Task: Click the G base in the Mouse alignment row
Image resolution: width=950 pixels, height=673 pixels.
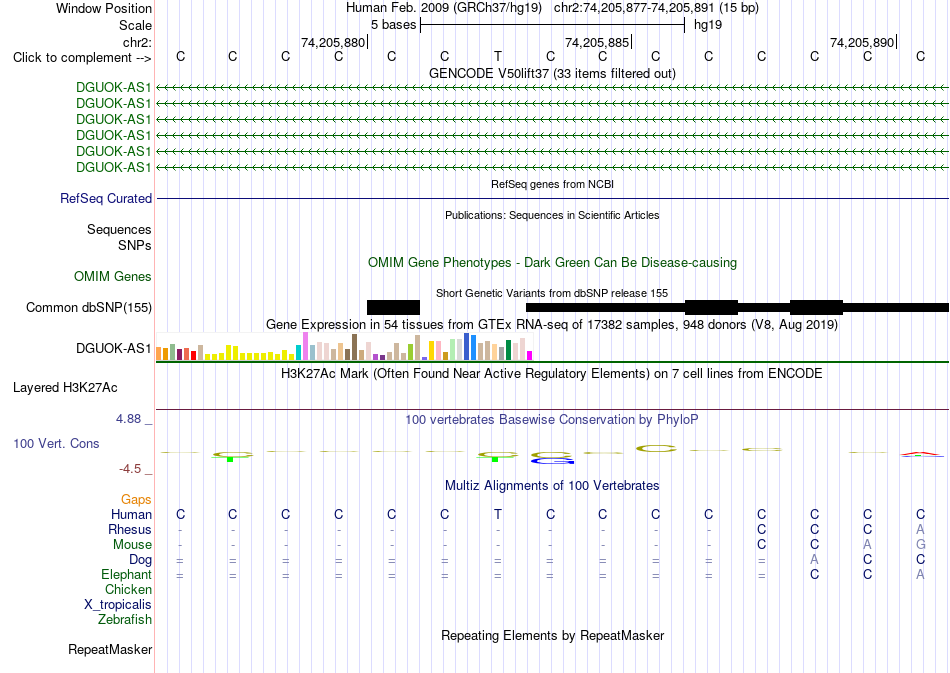Action: click(920, 545)
